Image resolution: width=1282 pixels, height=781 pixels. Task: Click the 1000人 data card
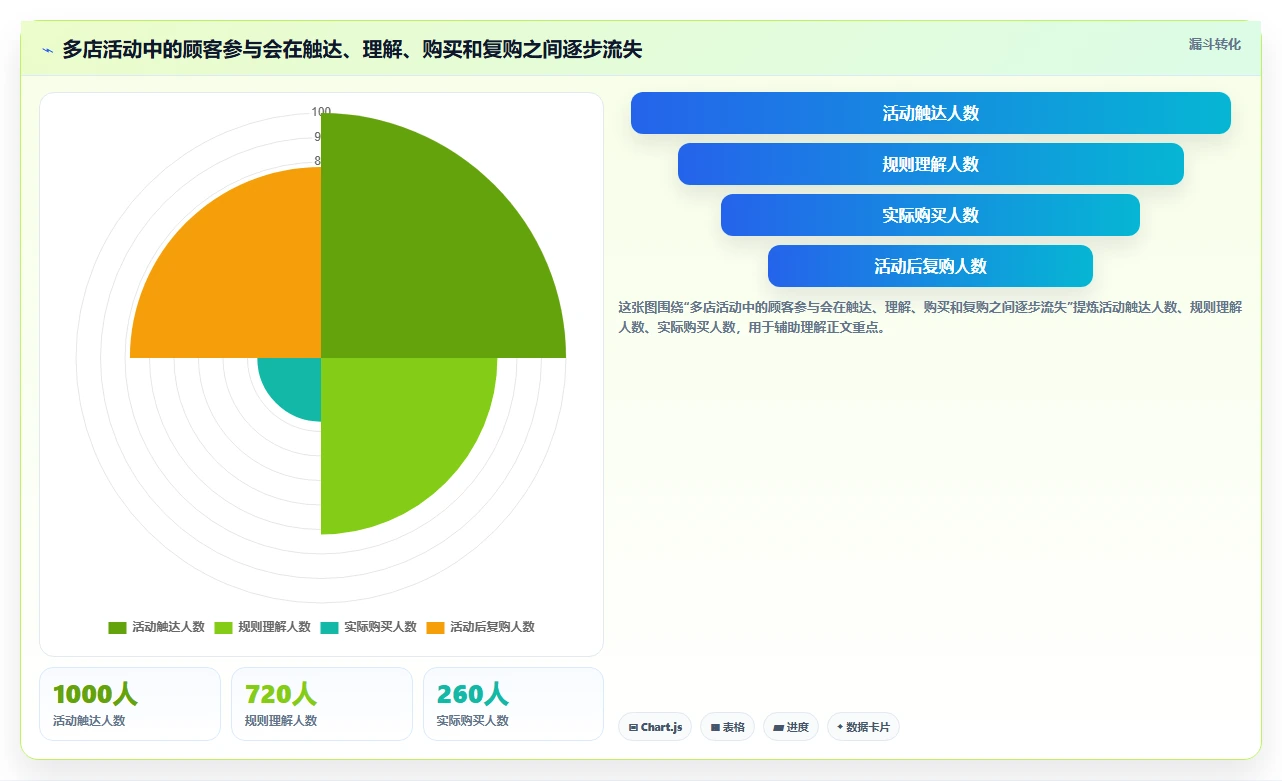130,704
